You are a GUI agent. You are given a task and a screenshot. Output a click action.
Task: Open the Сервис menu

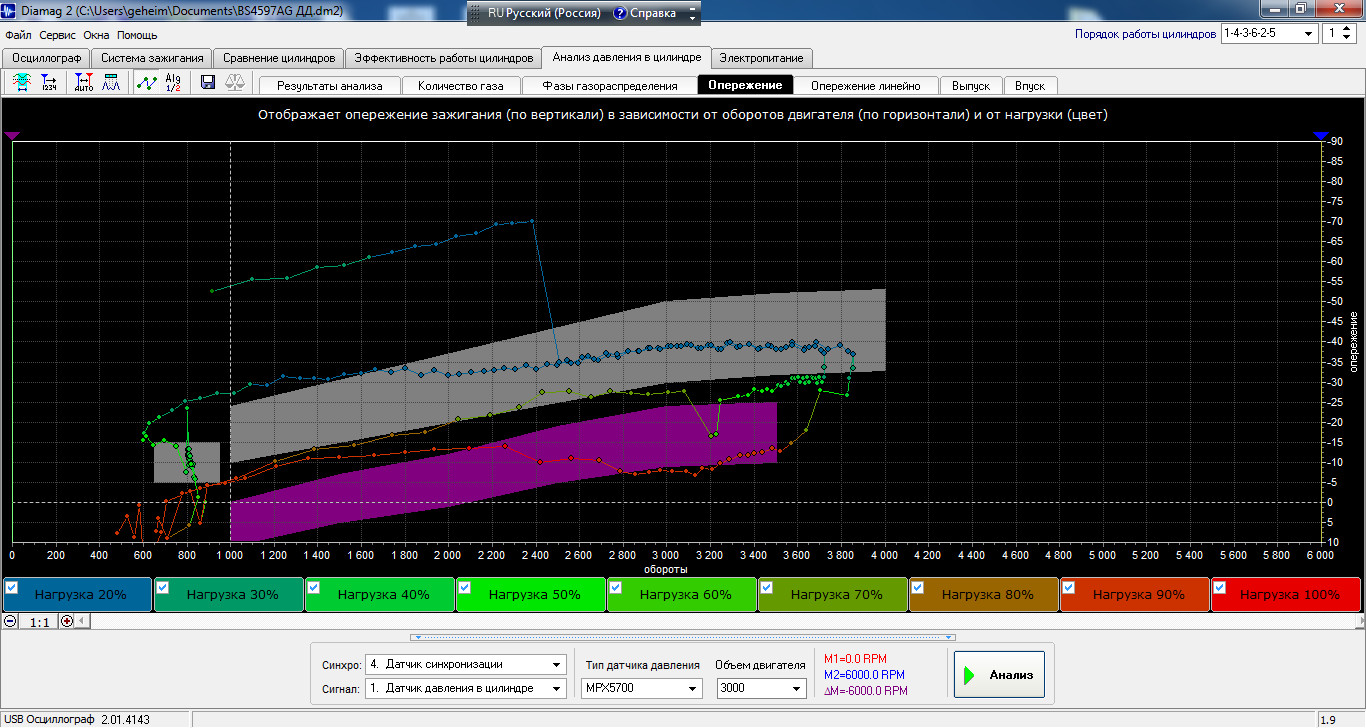57,35
